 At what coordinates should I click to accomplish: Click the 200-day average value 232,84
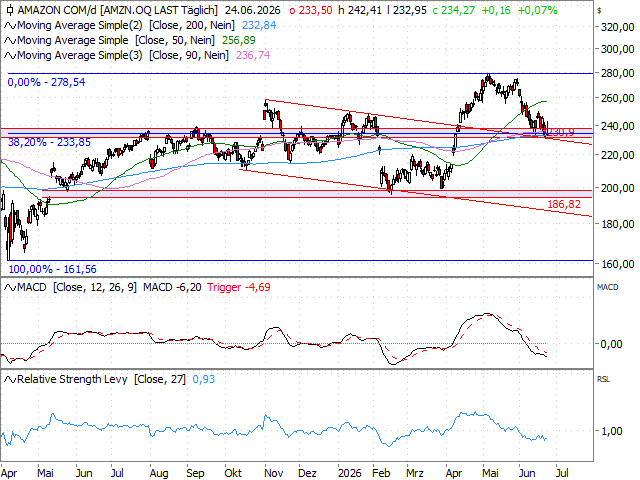click(259, 25)
